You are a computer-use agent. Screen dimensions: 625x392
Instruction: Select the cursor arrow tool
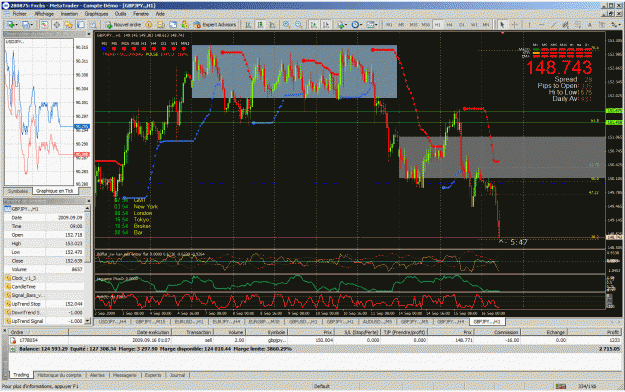pos(502,25)
